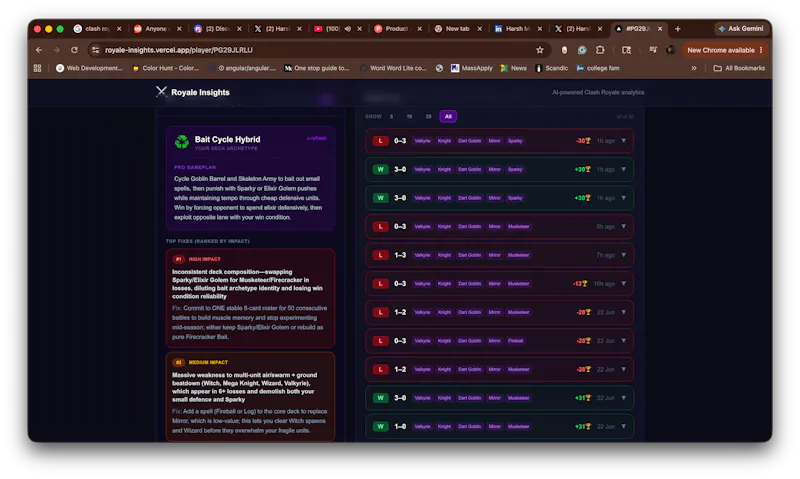
Task: Expand the 0–3 loss from 16h ago
Action: click(623, 283)
